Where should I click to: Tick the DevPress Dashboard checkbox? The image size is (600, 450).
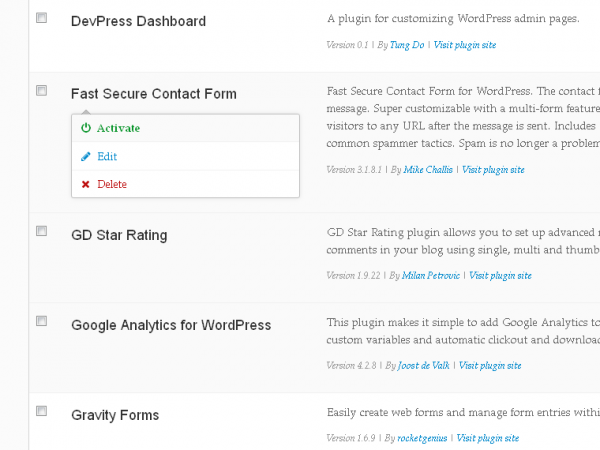(x=41, y=18)
